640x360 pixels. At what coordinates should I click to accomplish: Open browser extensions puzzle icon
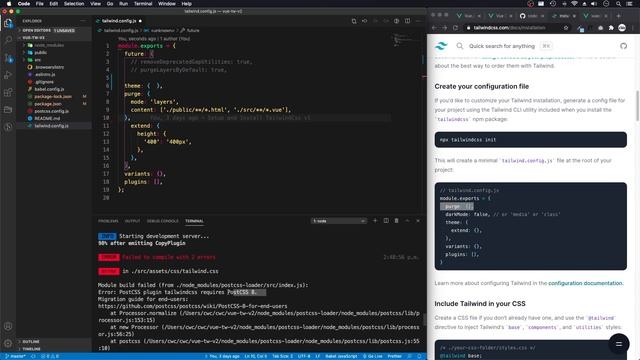click(611, 28)
